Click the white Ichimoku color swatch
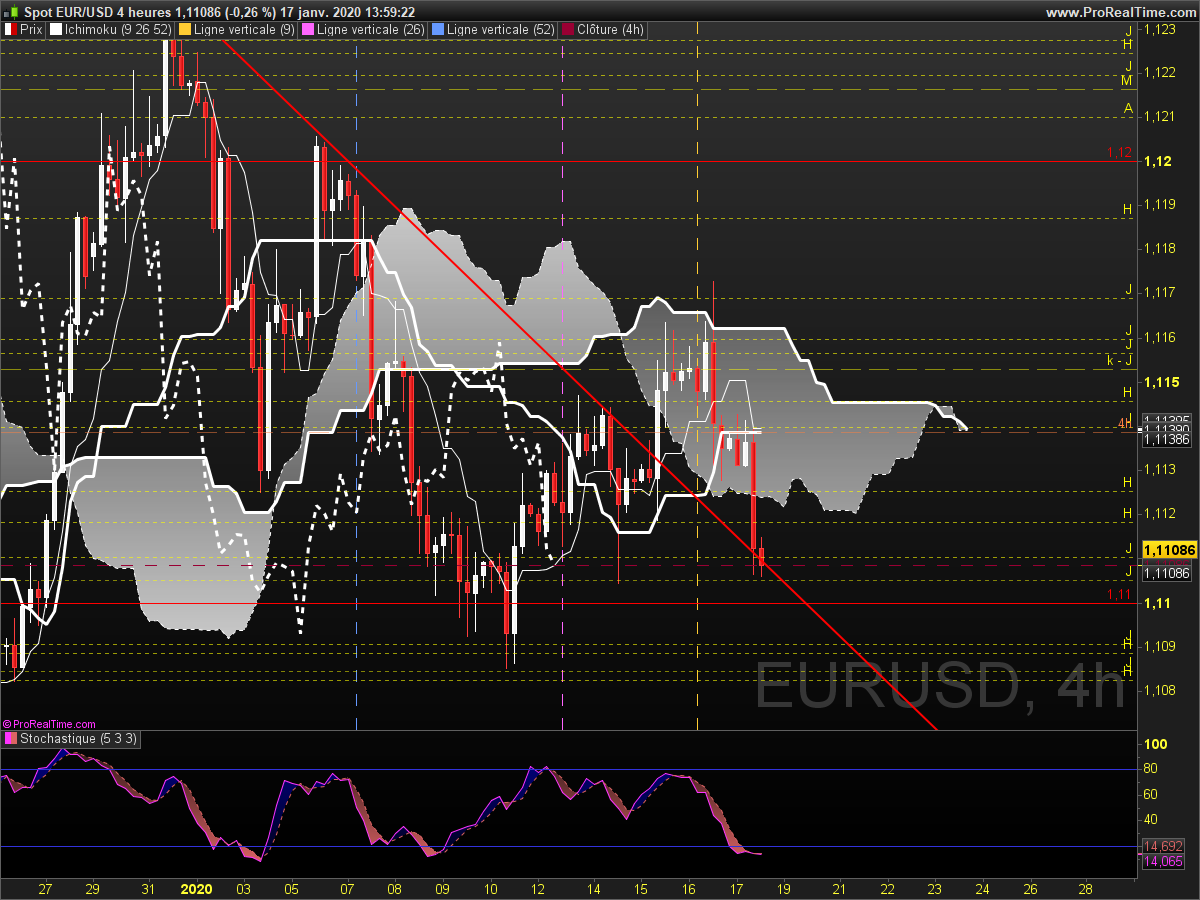The image size is (1200, 900). tap(55, 30)
